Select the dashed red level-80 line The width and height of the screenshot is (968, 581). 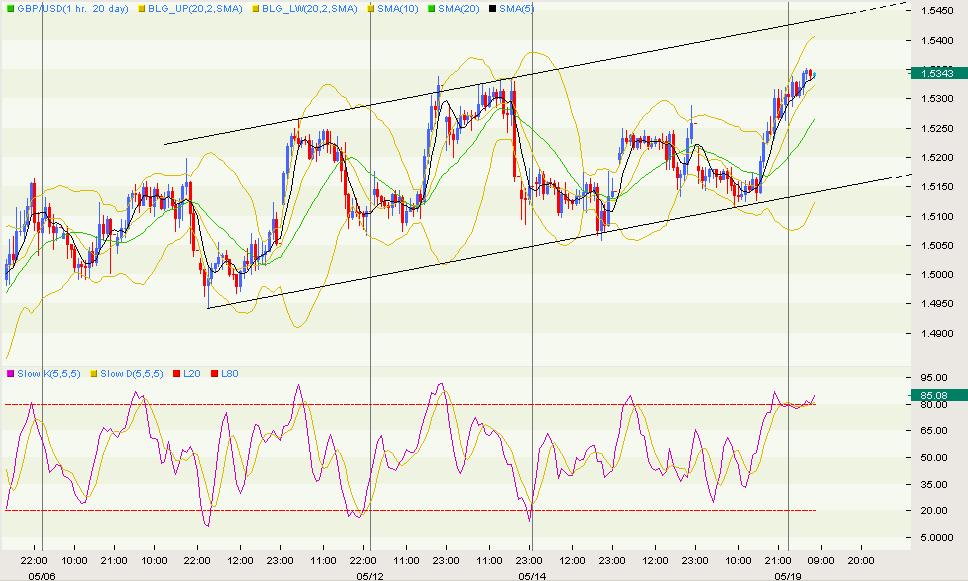410,404
